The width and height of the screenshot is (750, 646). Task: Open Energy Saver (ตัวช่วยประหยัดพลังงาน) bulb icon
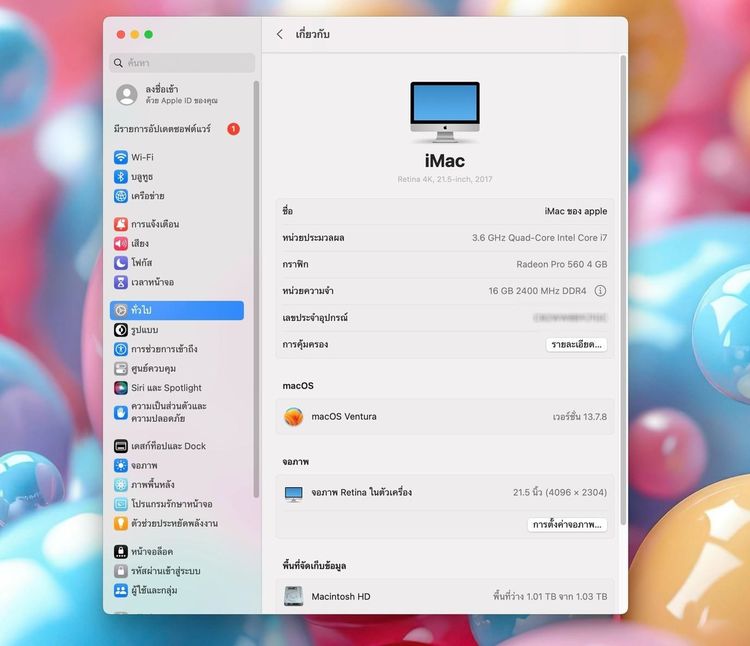(121, 523)
